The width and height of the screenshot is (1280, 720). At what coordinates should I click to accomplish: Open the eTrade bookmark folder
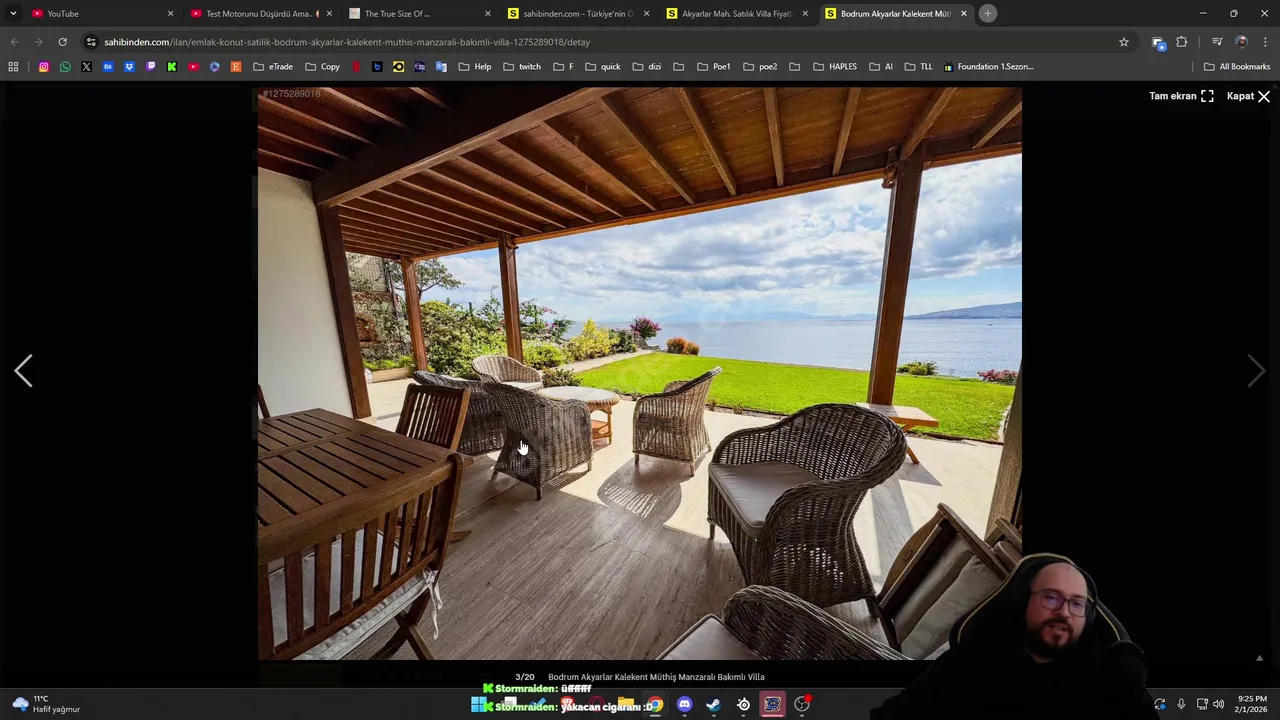tap(273, 67)
